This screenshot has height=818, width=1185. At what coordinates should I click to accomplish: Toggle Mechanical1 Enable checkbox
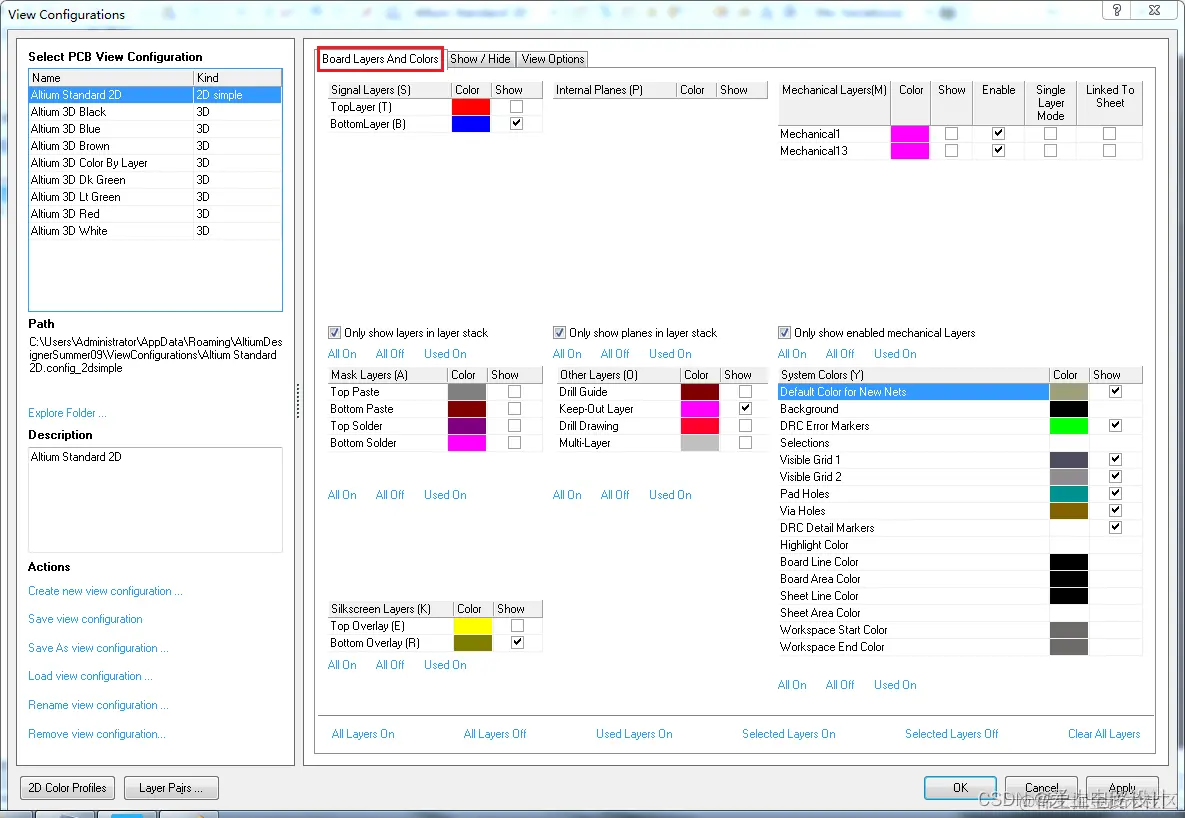click(998, 133)
